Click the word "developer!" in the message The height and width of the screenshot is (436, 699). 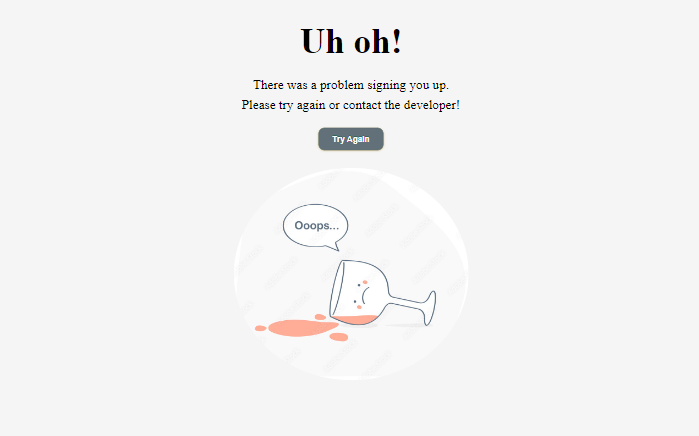click(432, 105)
